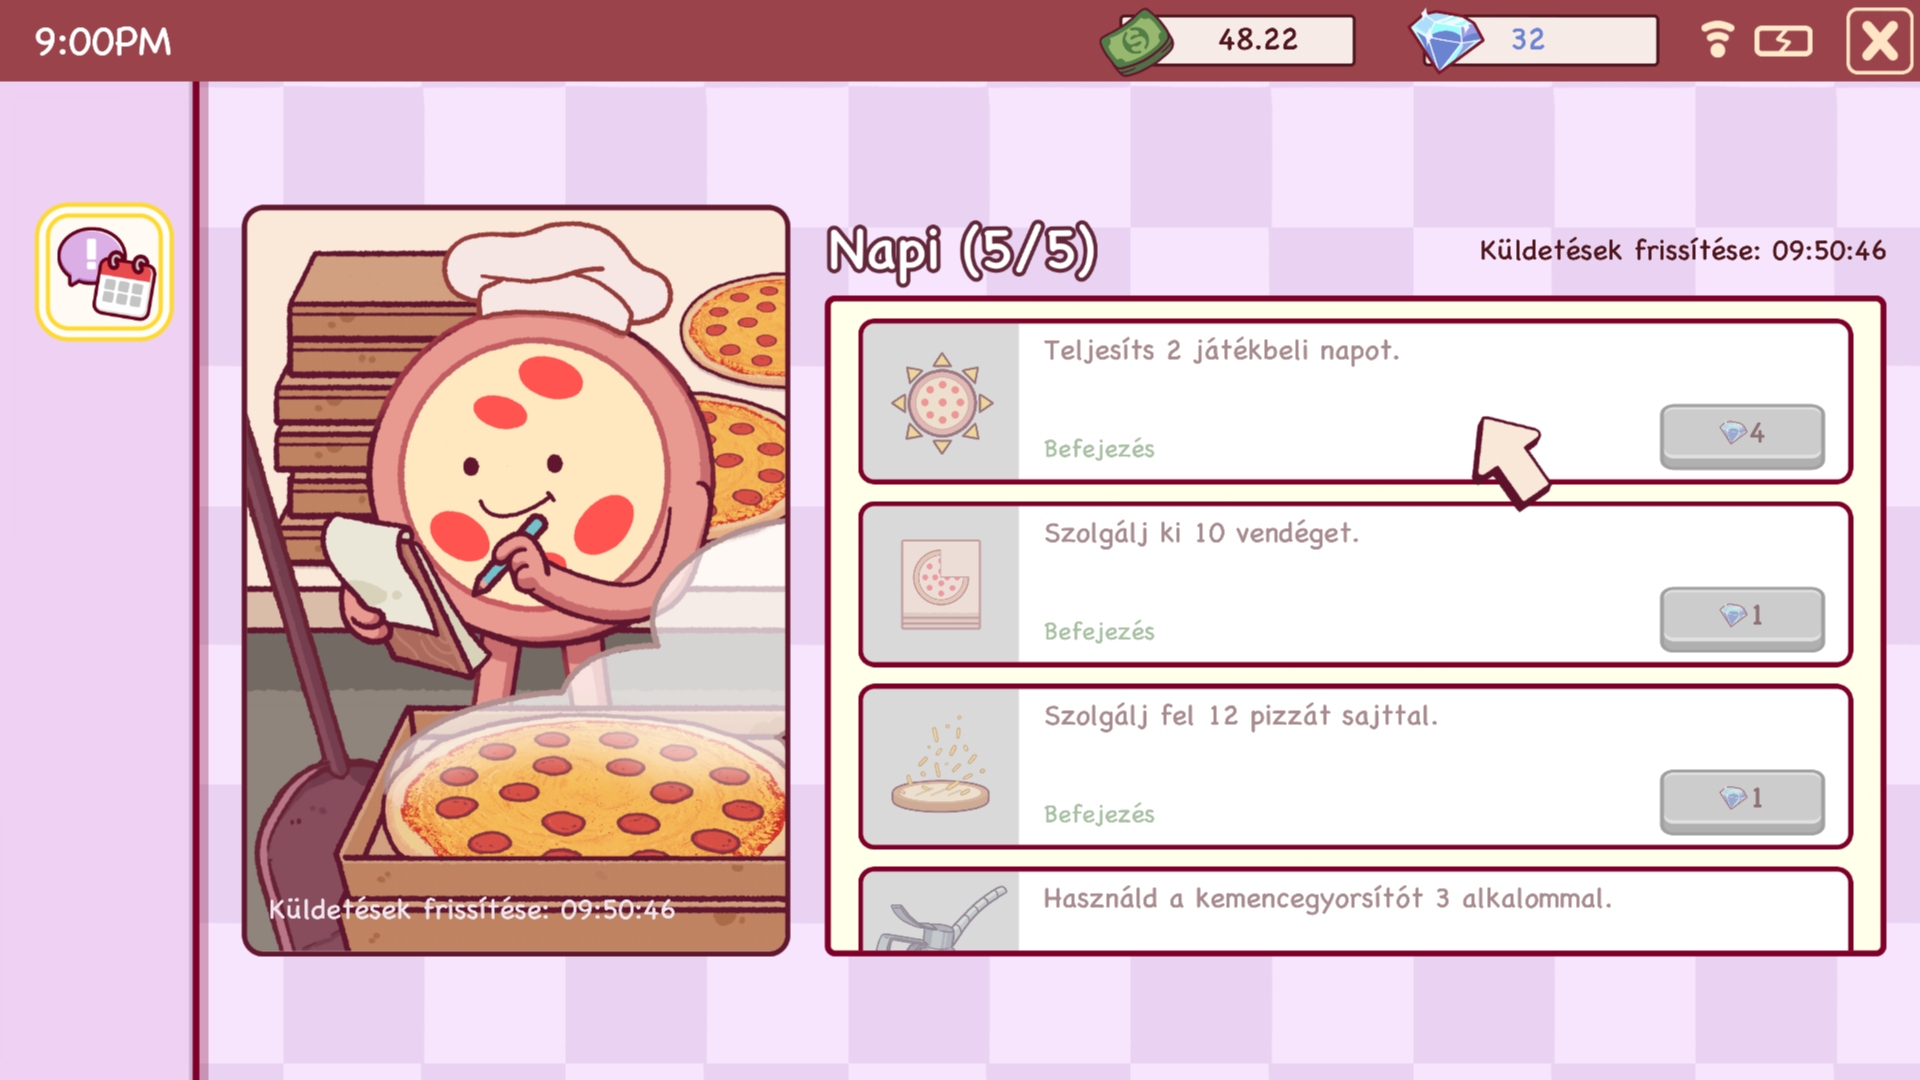Close the missions screen with X

tap(1879, 41)
